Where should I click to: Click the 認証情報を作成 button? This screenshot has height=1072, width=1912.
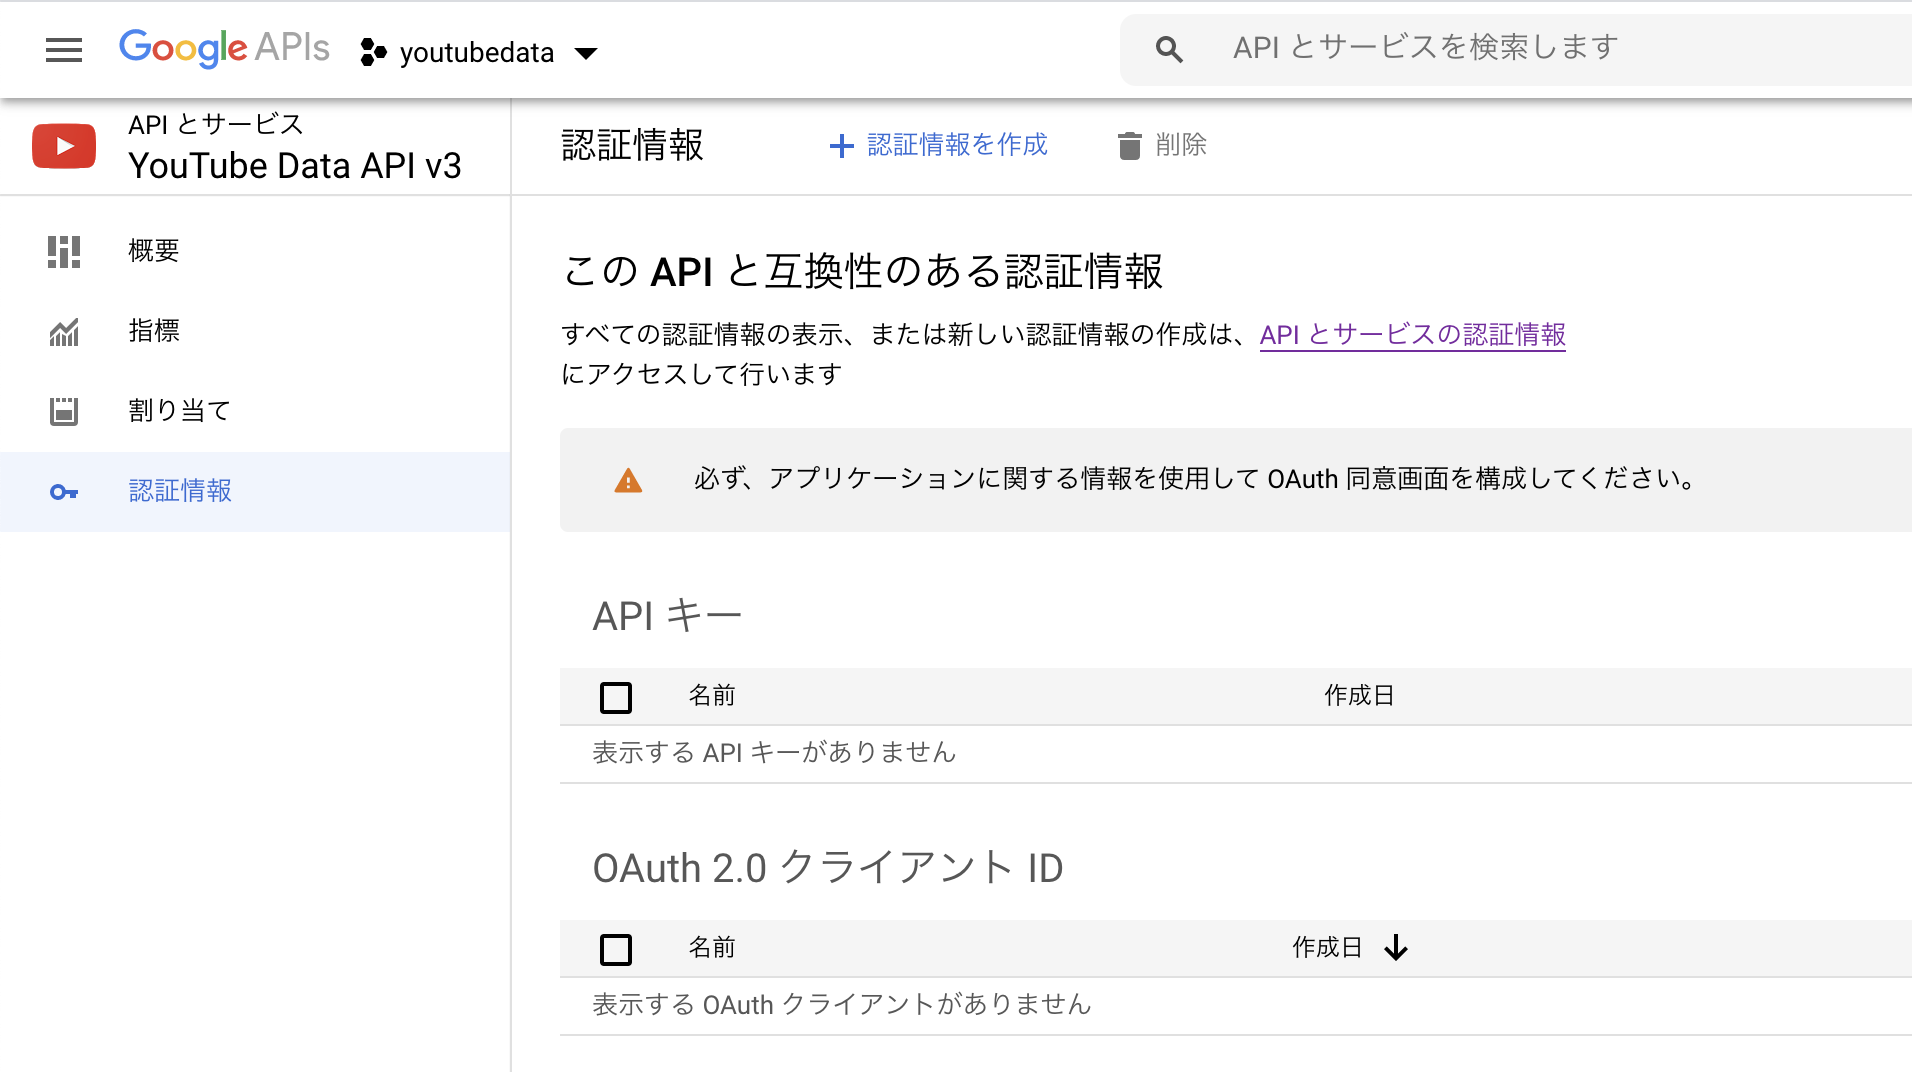click(938, 145)
